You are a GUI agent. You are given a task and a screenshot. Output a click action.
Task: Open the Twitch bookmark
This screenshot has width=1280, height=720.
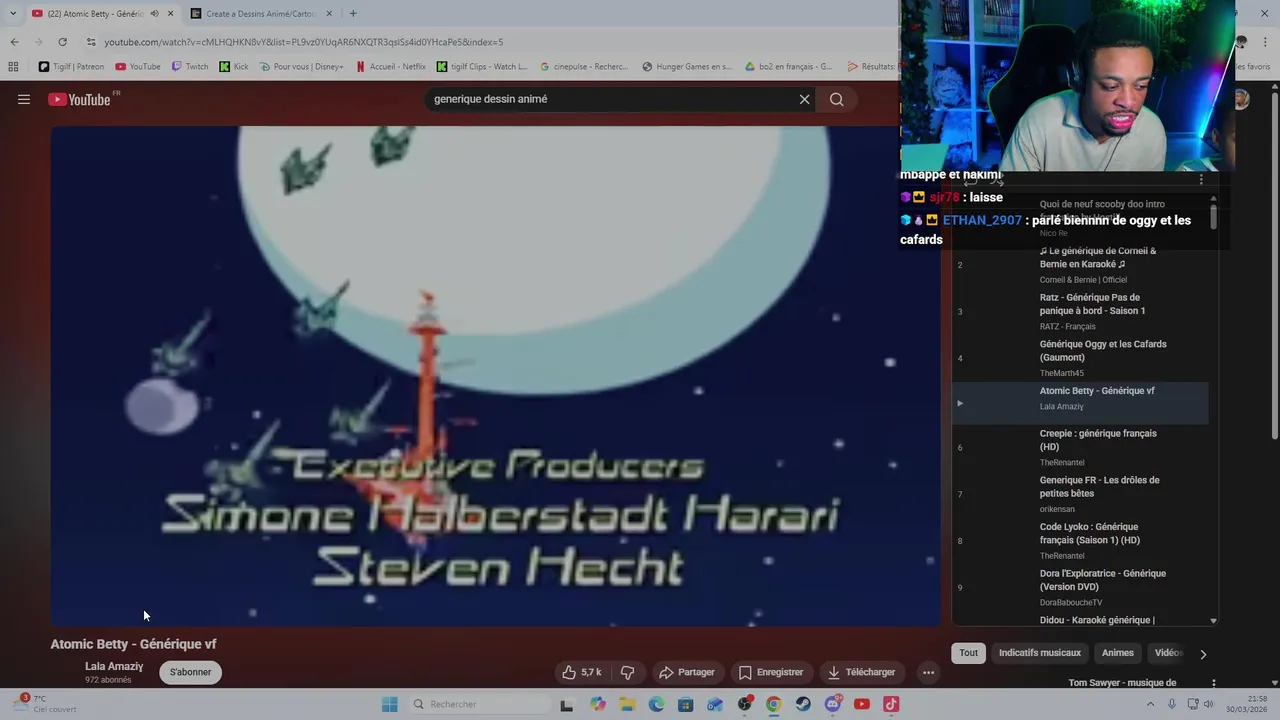coord(190,67)
